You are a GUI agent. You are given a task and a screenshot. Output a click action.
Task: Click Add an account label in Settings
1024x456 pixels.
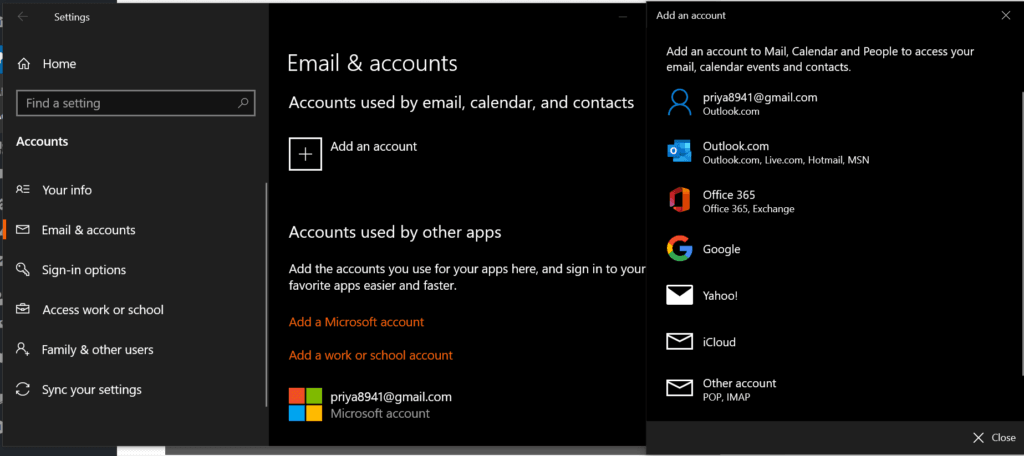tap(374, 146)
